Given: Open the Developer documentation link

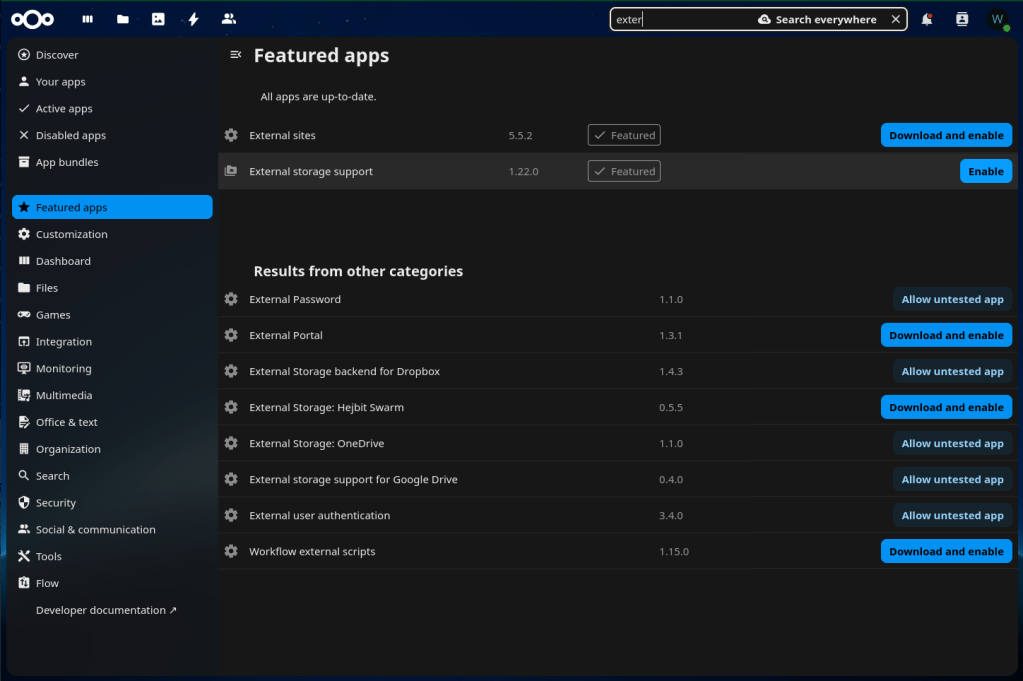Looking at the screenshot, I should [x=106, y=610].
